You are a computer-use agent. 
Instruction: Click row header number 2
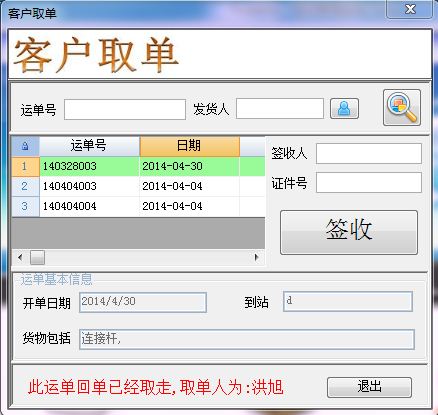pos(25,186)
